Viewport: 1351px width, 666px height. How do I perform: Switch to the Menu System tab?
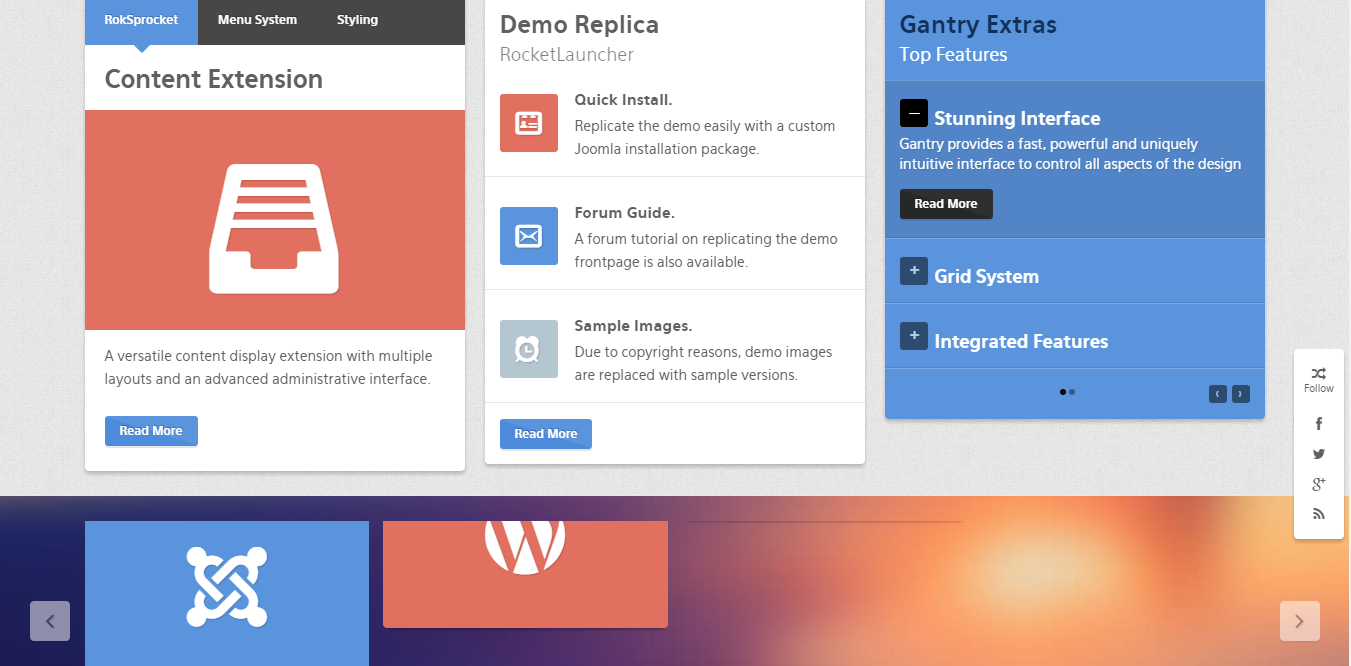(257, 20)
